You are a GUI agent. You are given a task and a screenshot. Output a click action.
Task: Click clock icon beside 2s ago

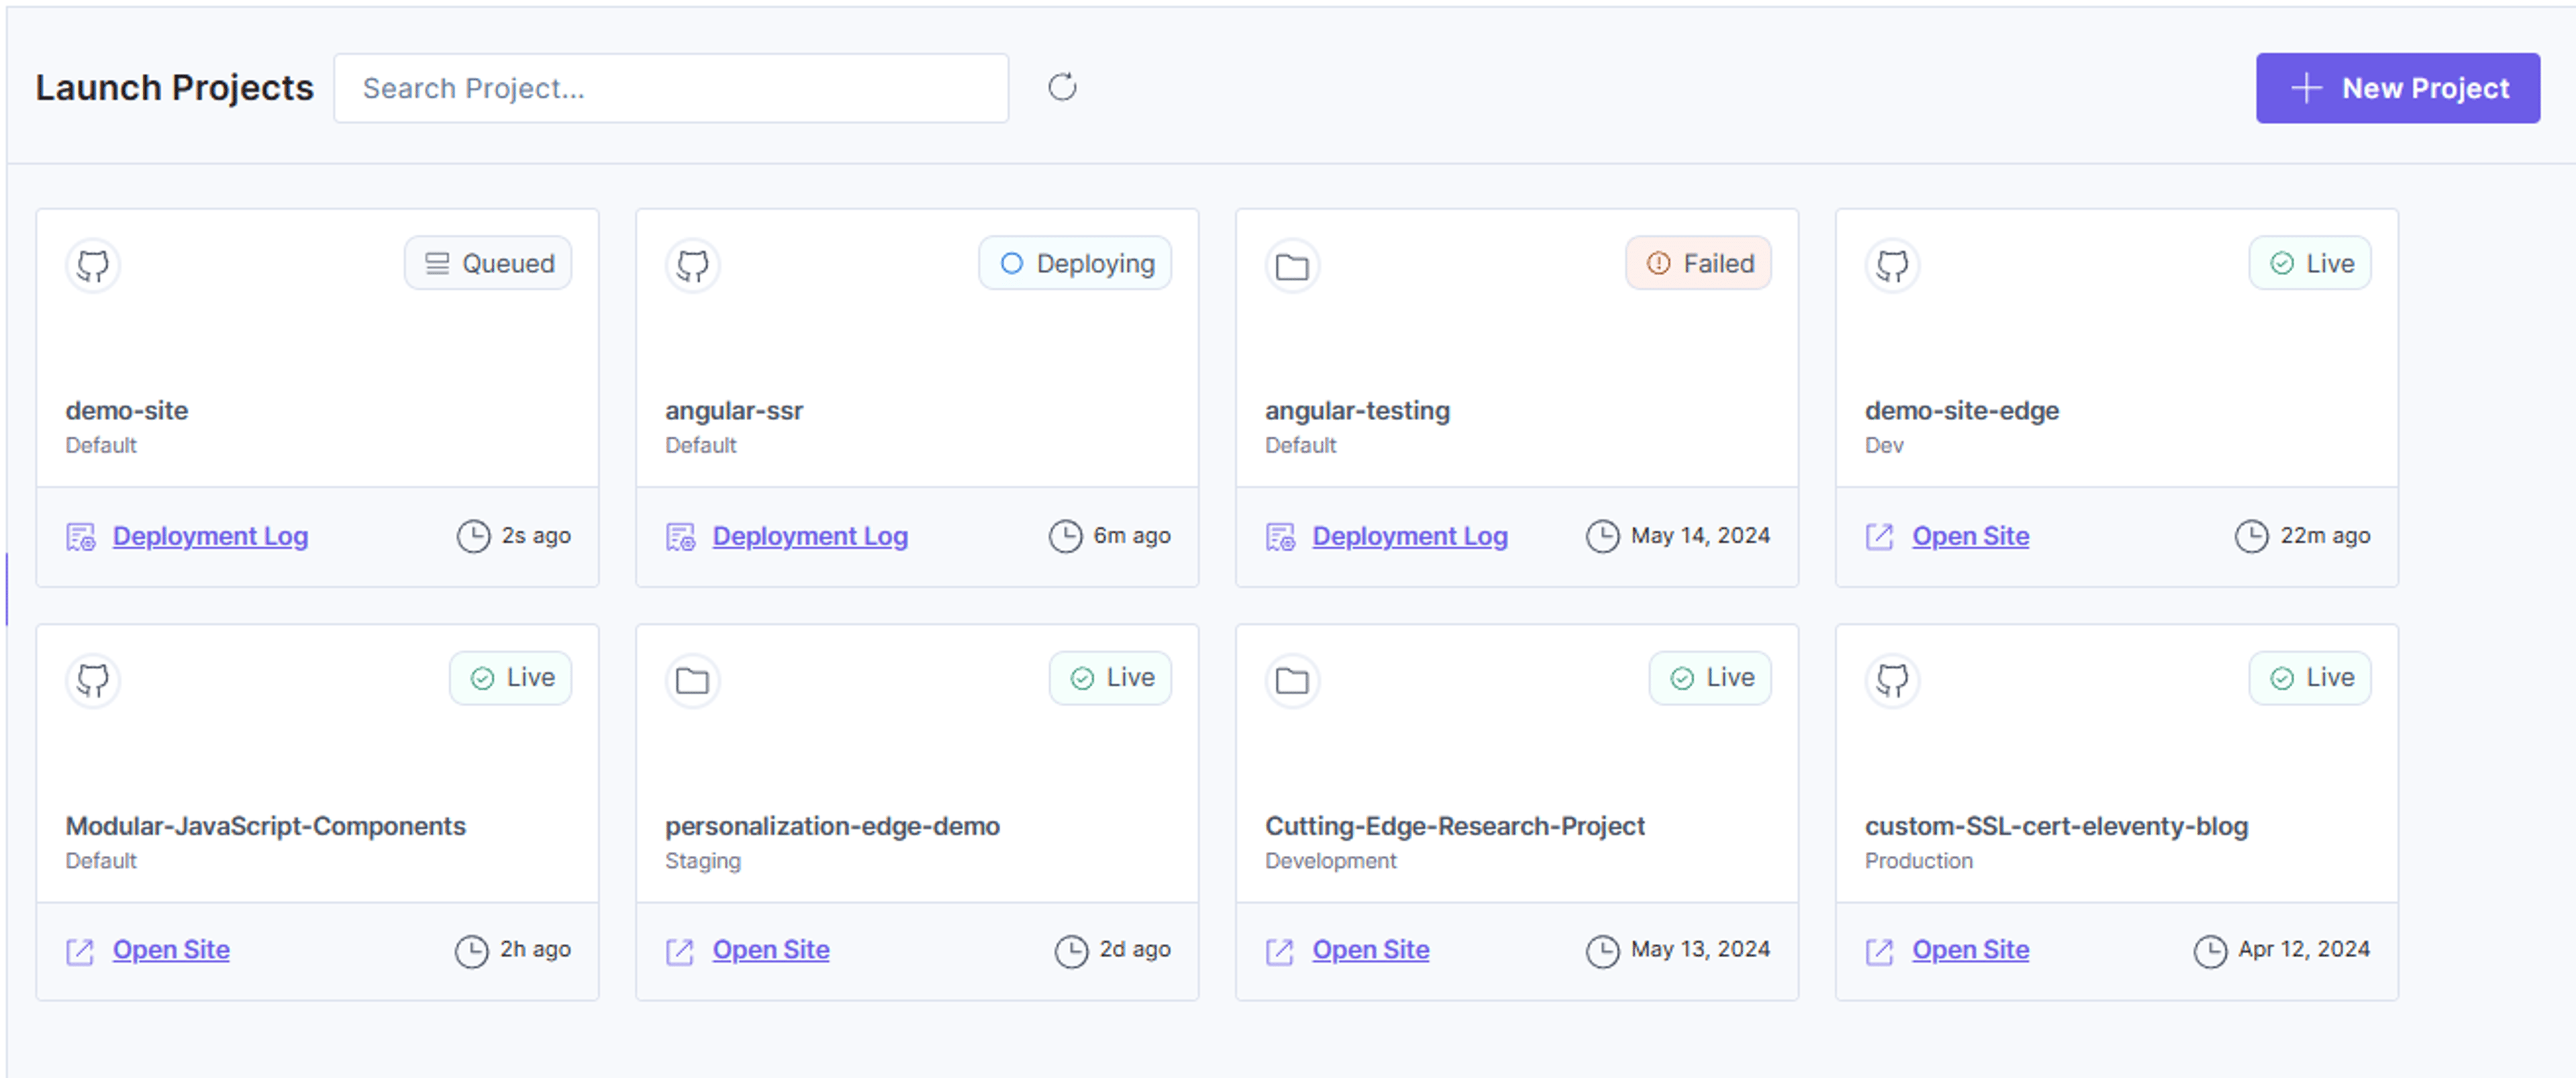[474, 537]
